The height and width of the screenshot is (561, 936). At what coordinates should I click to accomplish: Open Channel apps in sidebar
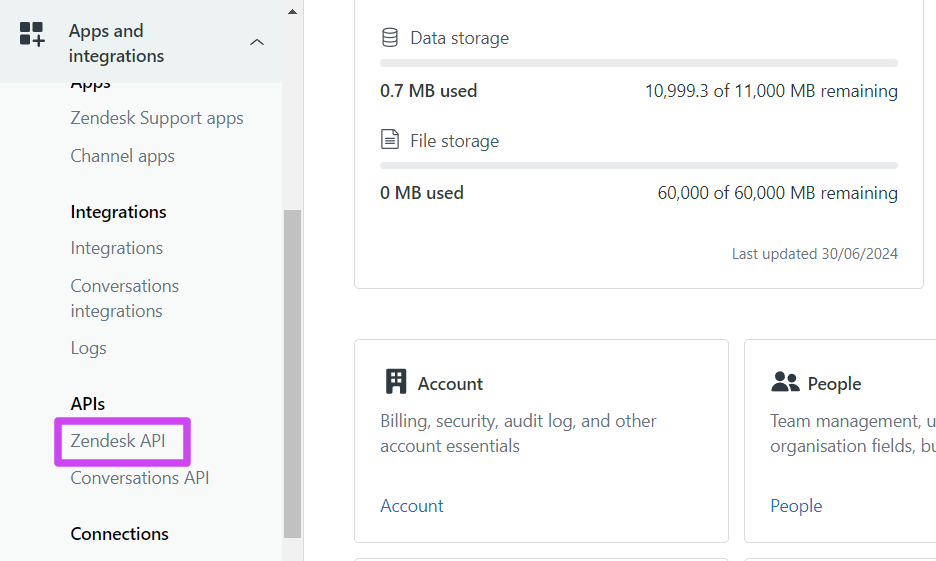pyautogui.click(x=122, y=156)
